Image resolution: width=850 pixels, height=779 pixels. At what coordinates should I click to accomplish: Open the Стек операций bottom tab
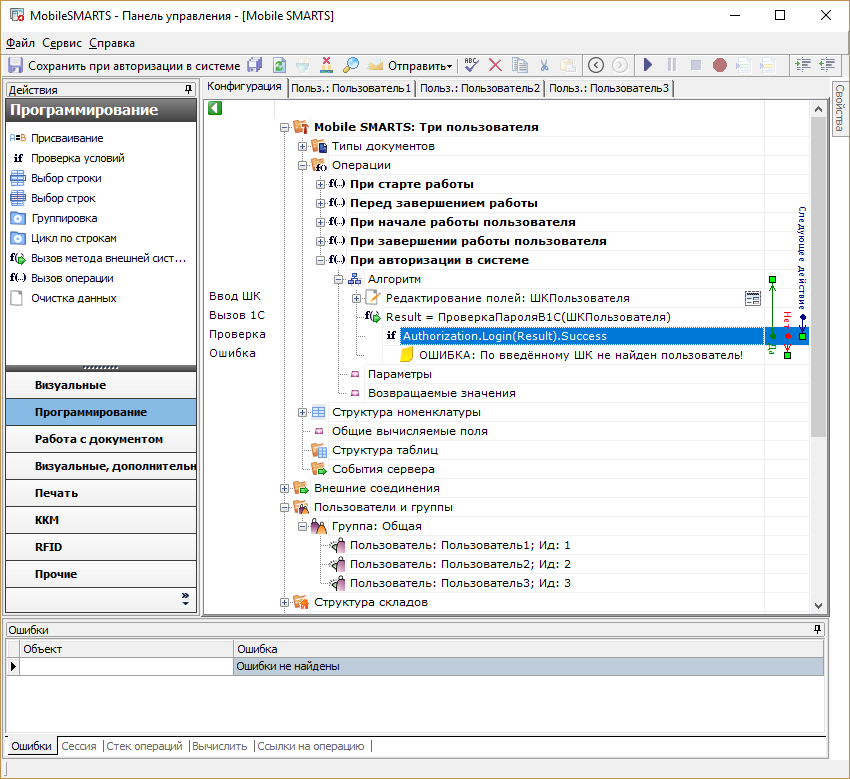pyautogui.click(x=144, y=746)
